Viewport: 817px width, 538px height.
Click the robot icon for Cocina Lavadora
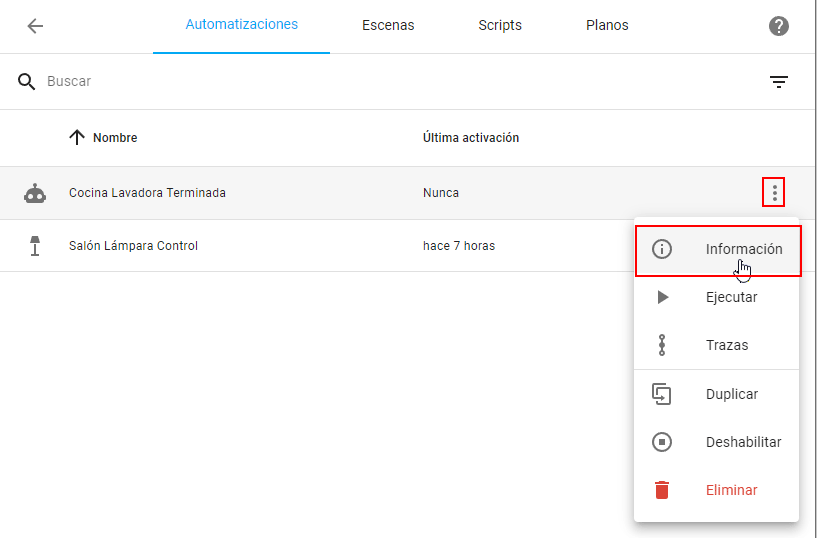pyautogui.click(x=35, y=194)
